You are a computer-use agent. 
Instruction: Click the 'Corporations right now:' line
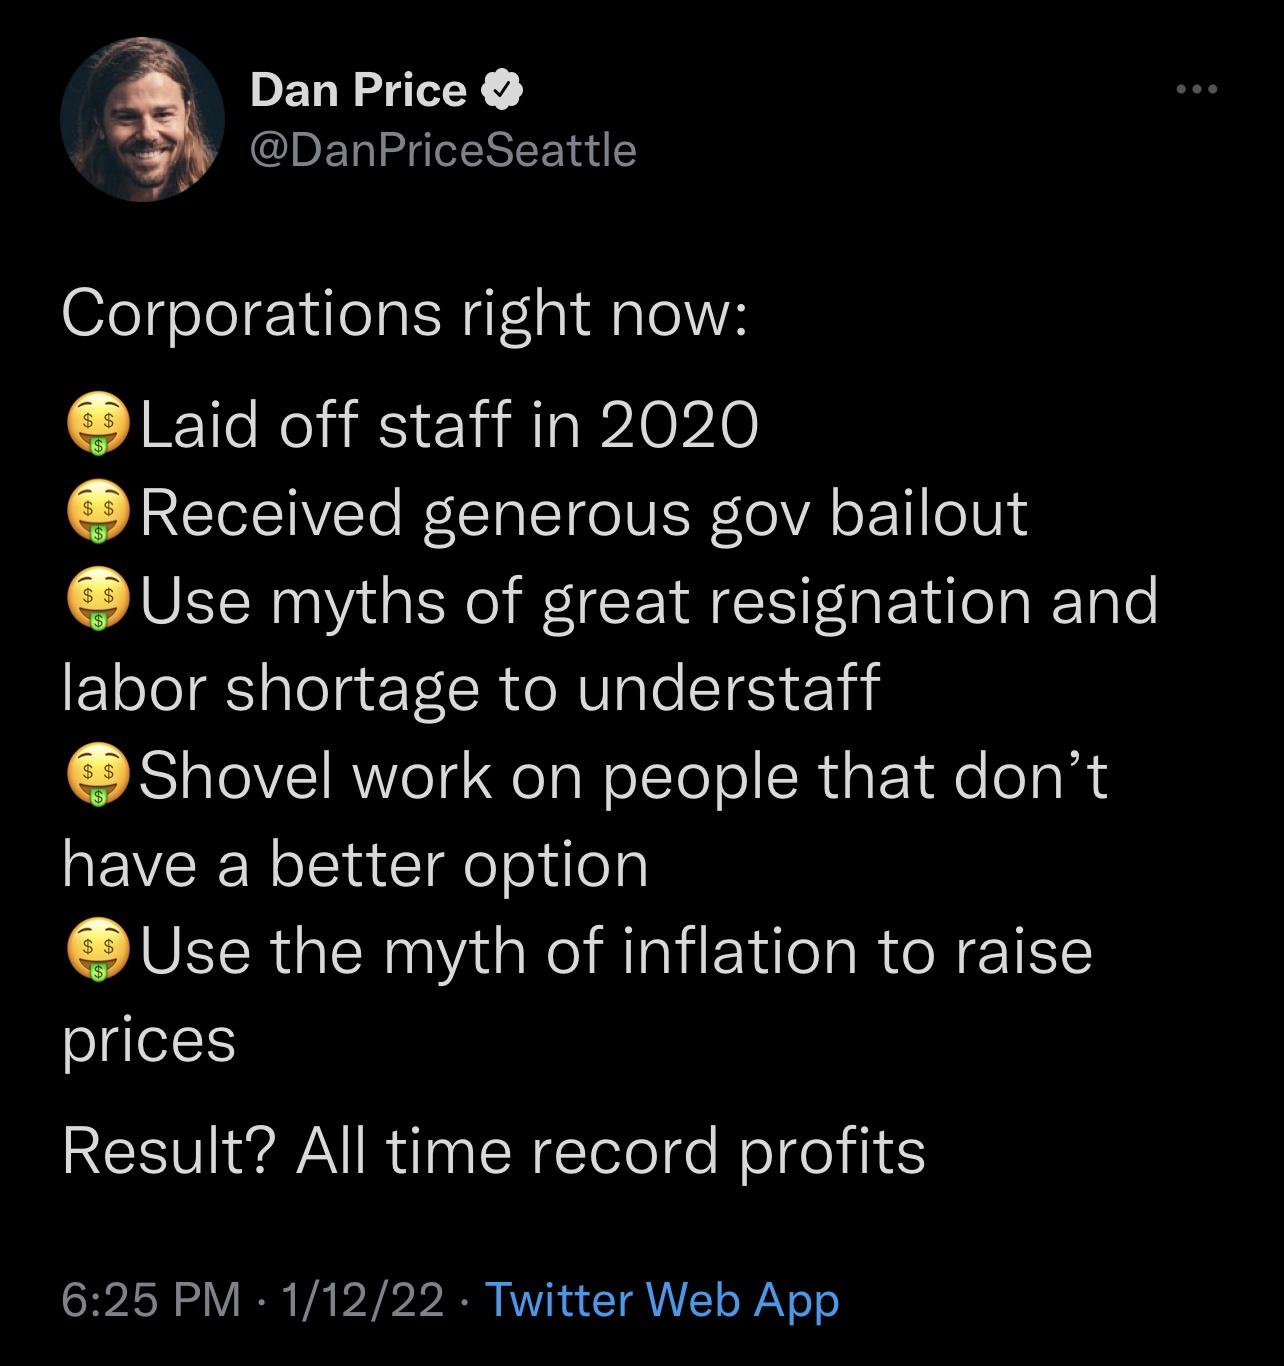point(404,314)
